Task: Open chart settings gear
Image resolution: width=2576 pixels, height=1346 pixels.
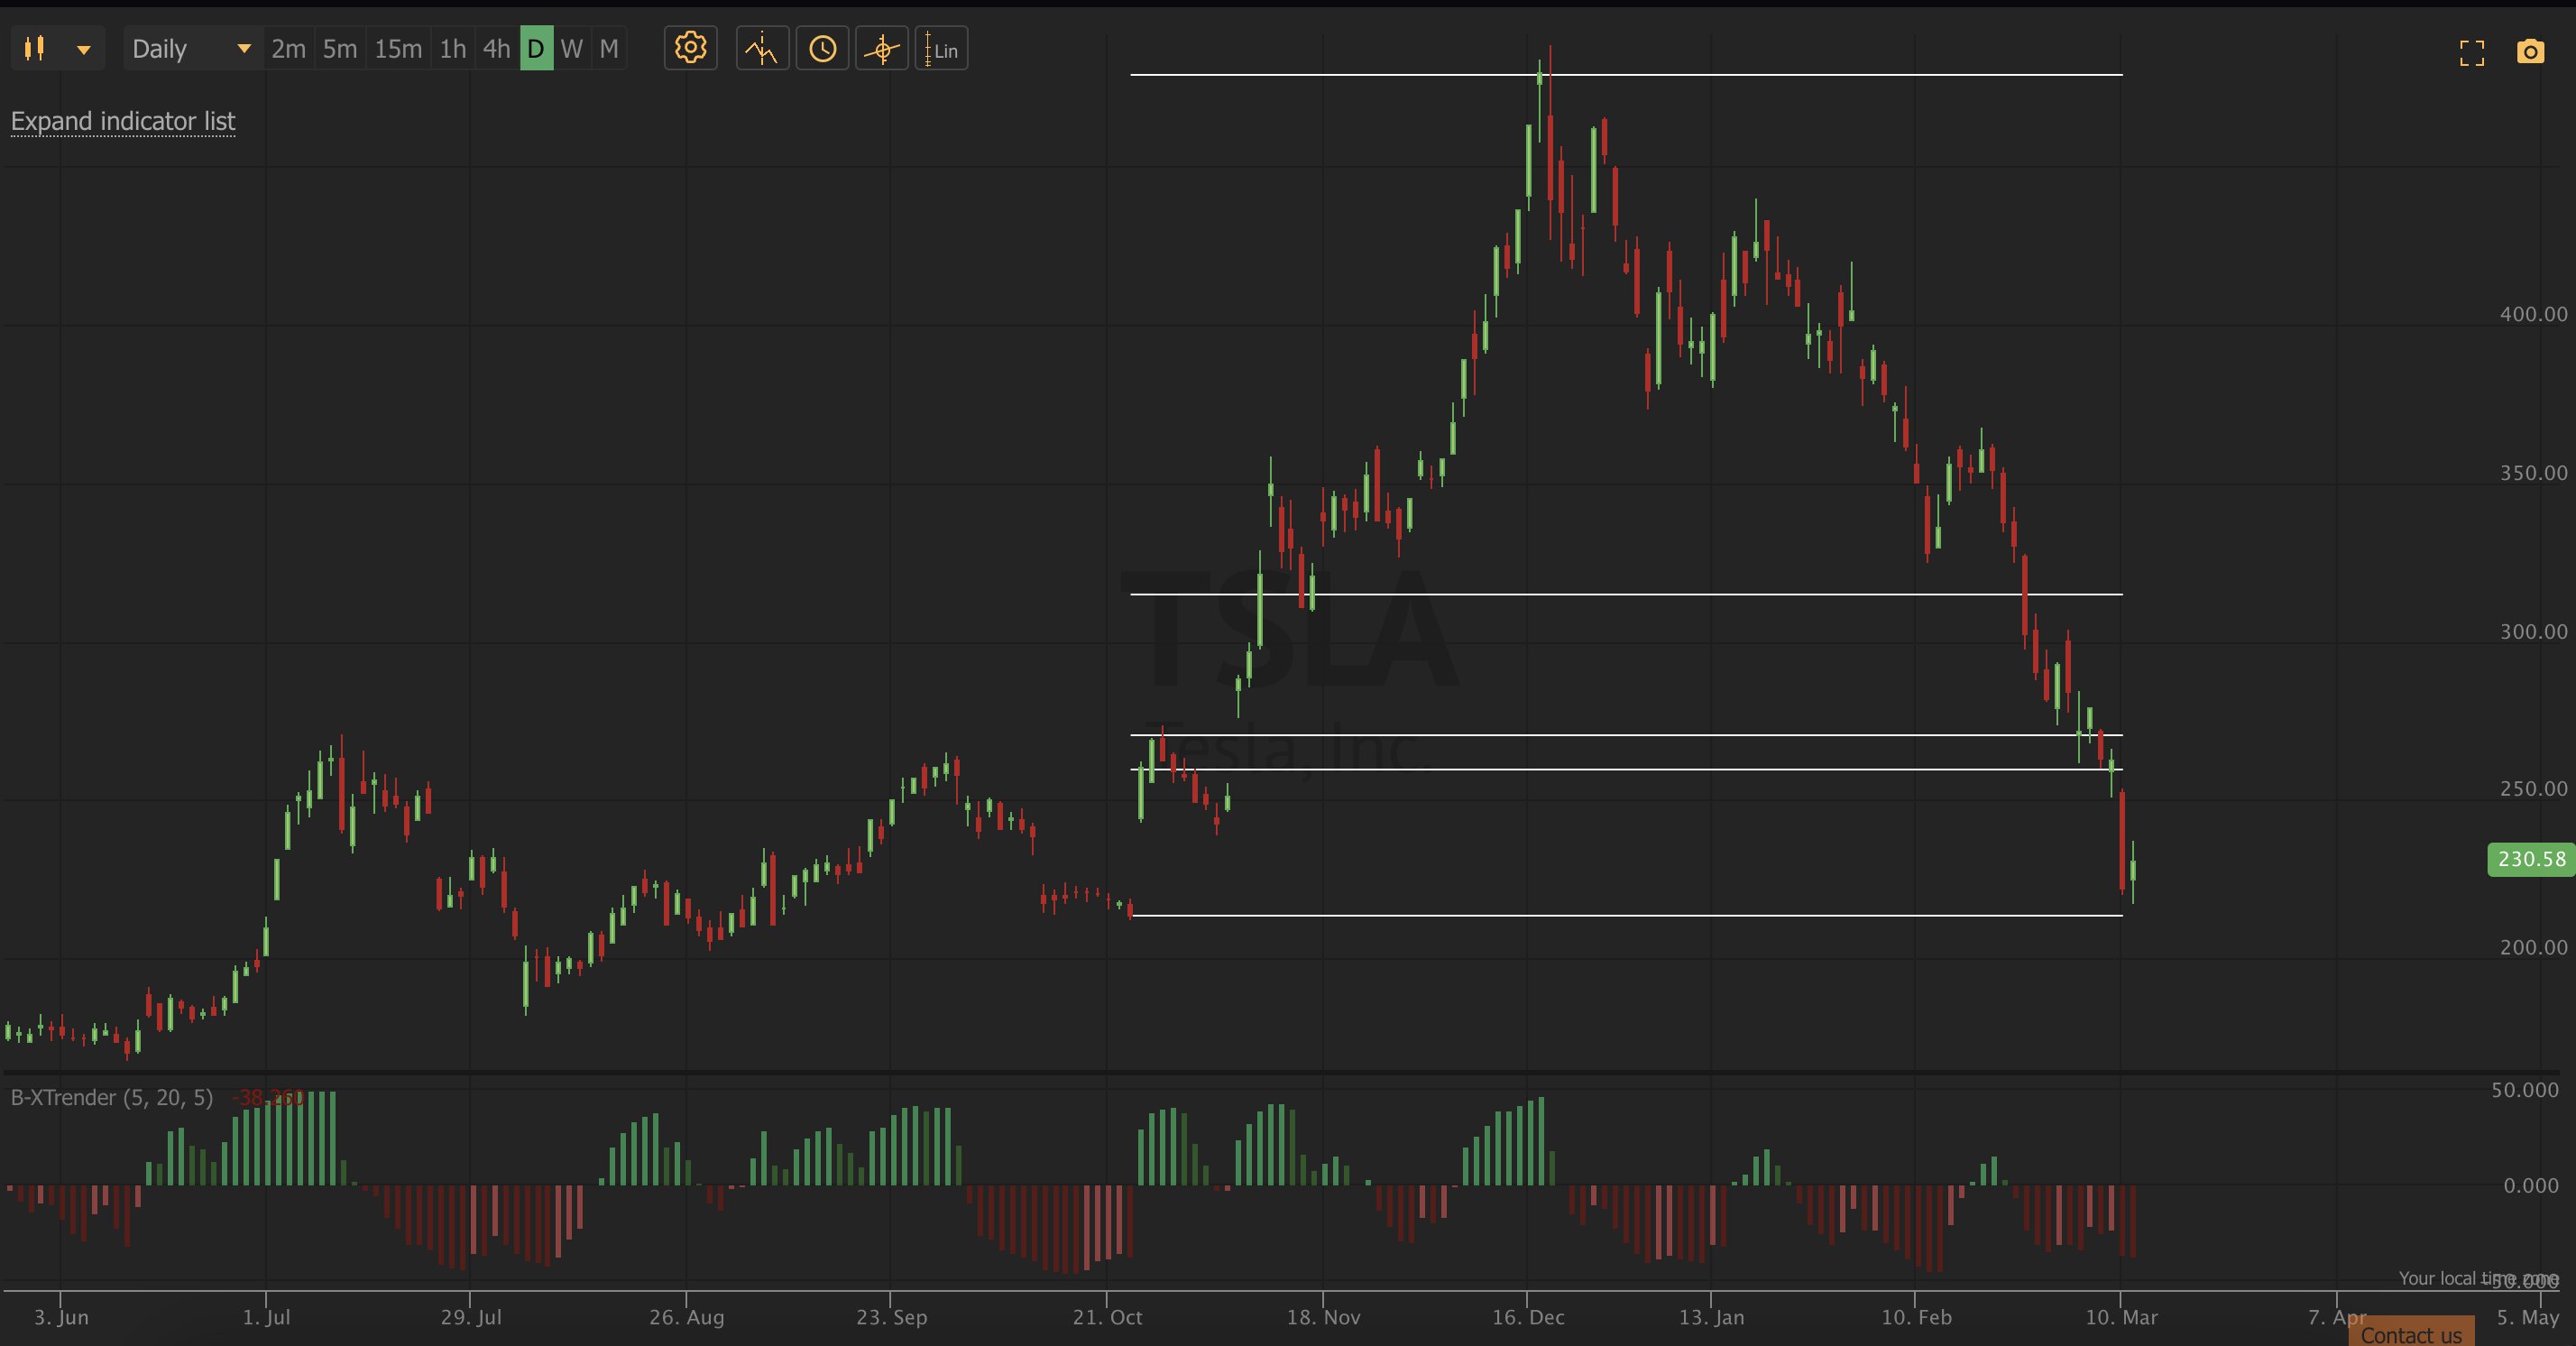Action: 690,48
